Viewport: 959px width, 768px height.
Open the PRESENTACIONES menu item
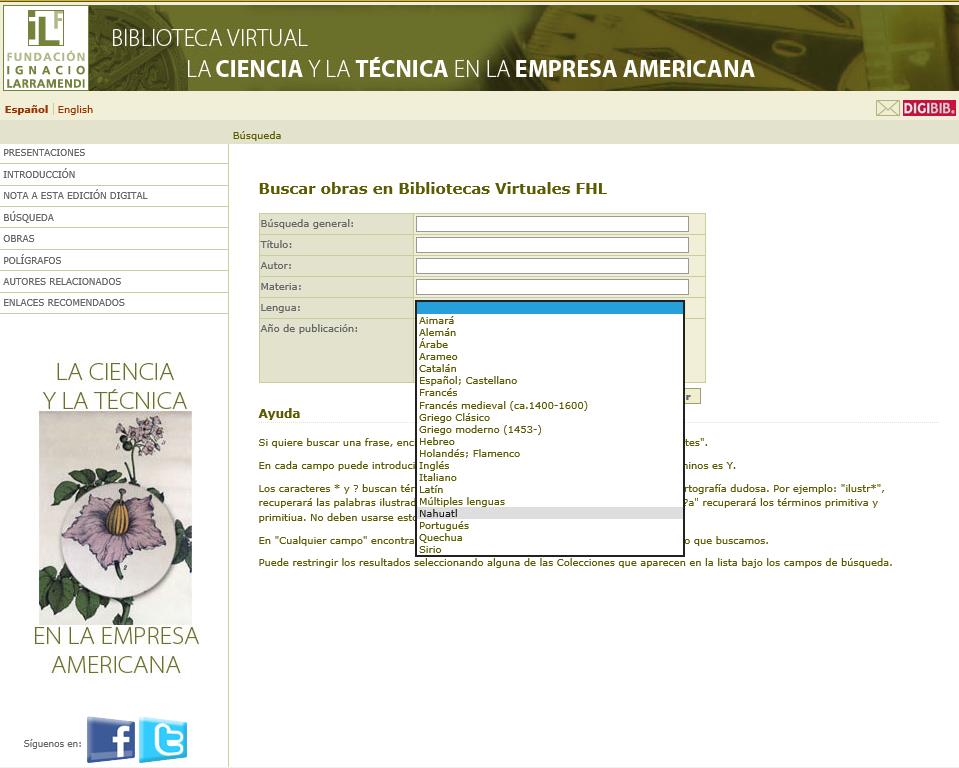point(45,153)
